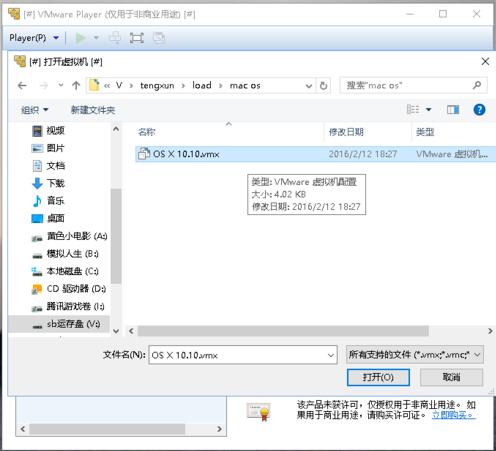
Task: Open help with the question mark icon
Action: pos(479,109)
